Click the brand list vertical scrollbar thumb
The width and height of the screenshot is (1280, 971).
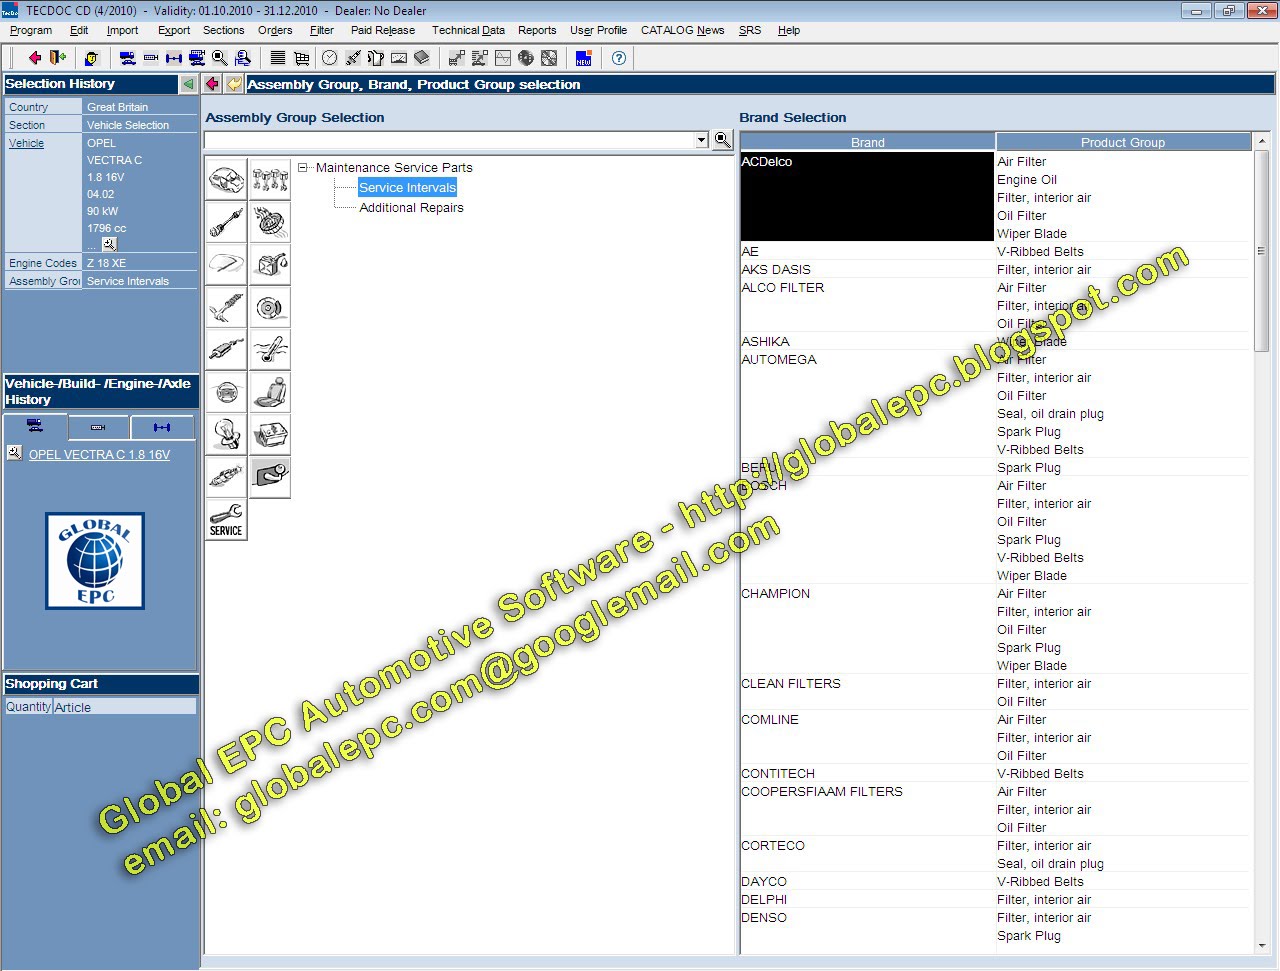(1261, 252)
